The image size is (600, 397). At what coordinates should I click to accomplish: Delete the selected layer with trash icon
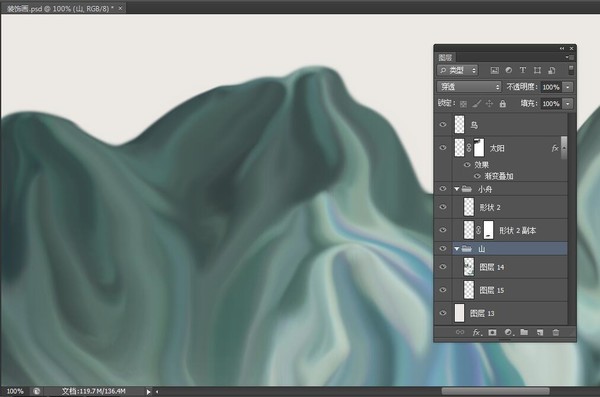pyautogui.click(x=556, y=332)
